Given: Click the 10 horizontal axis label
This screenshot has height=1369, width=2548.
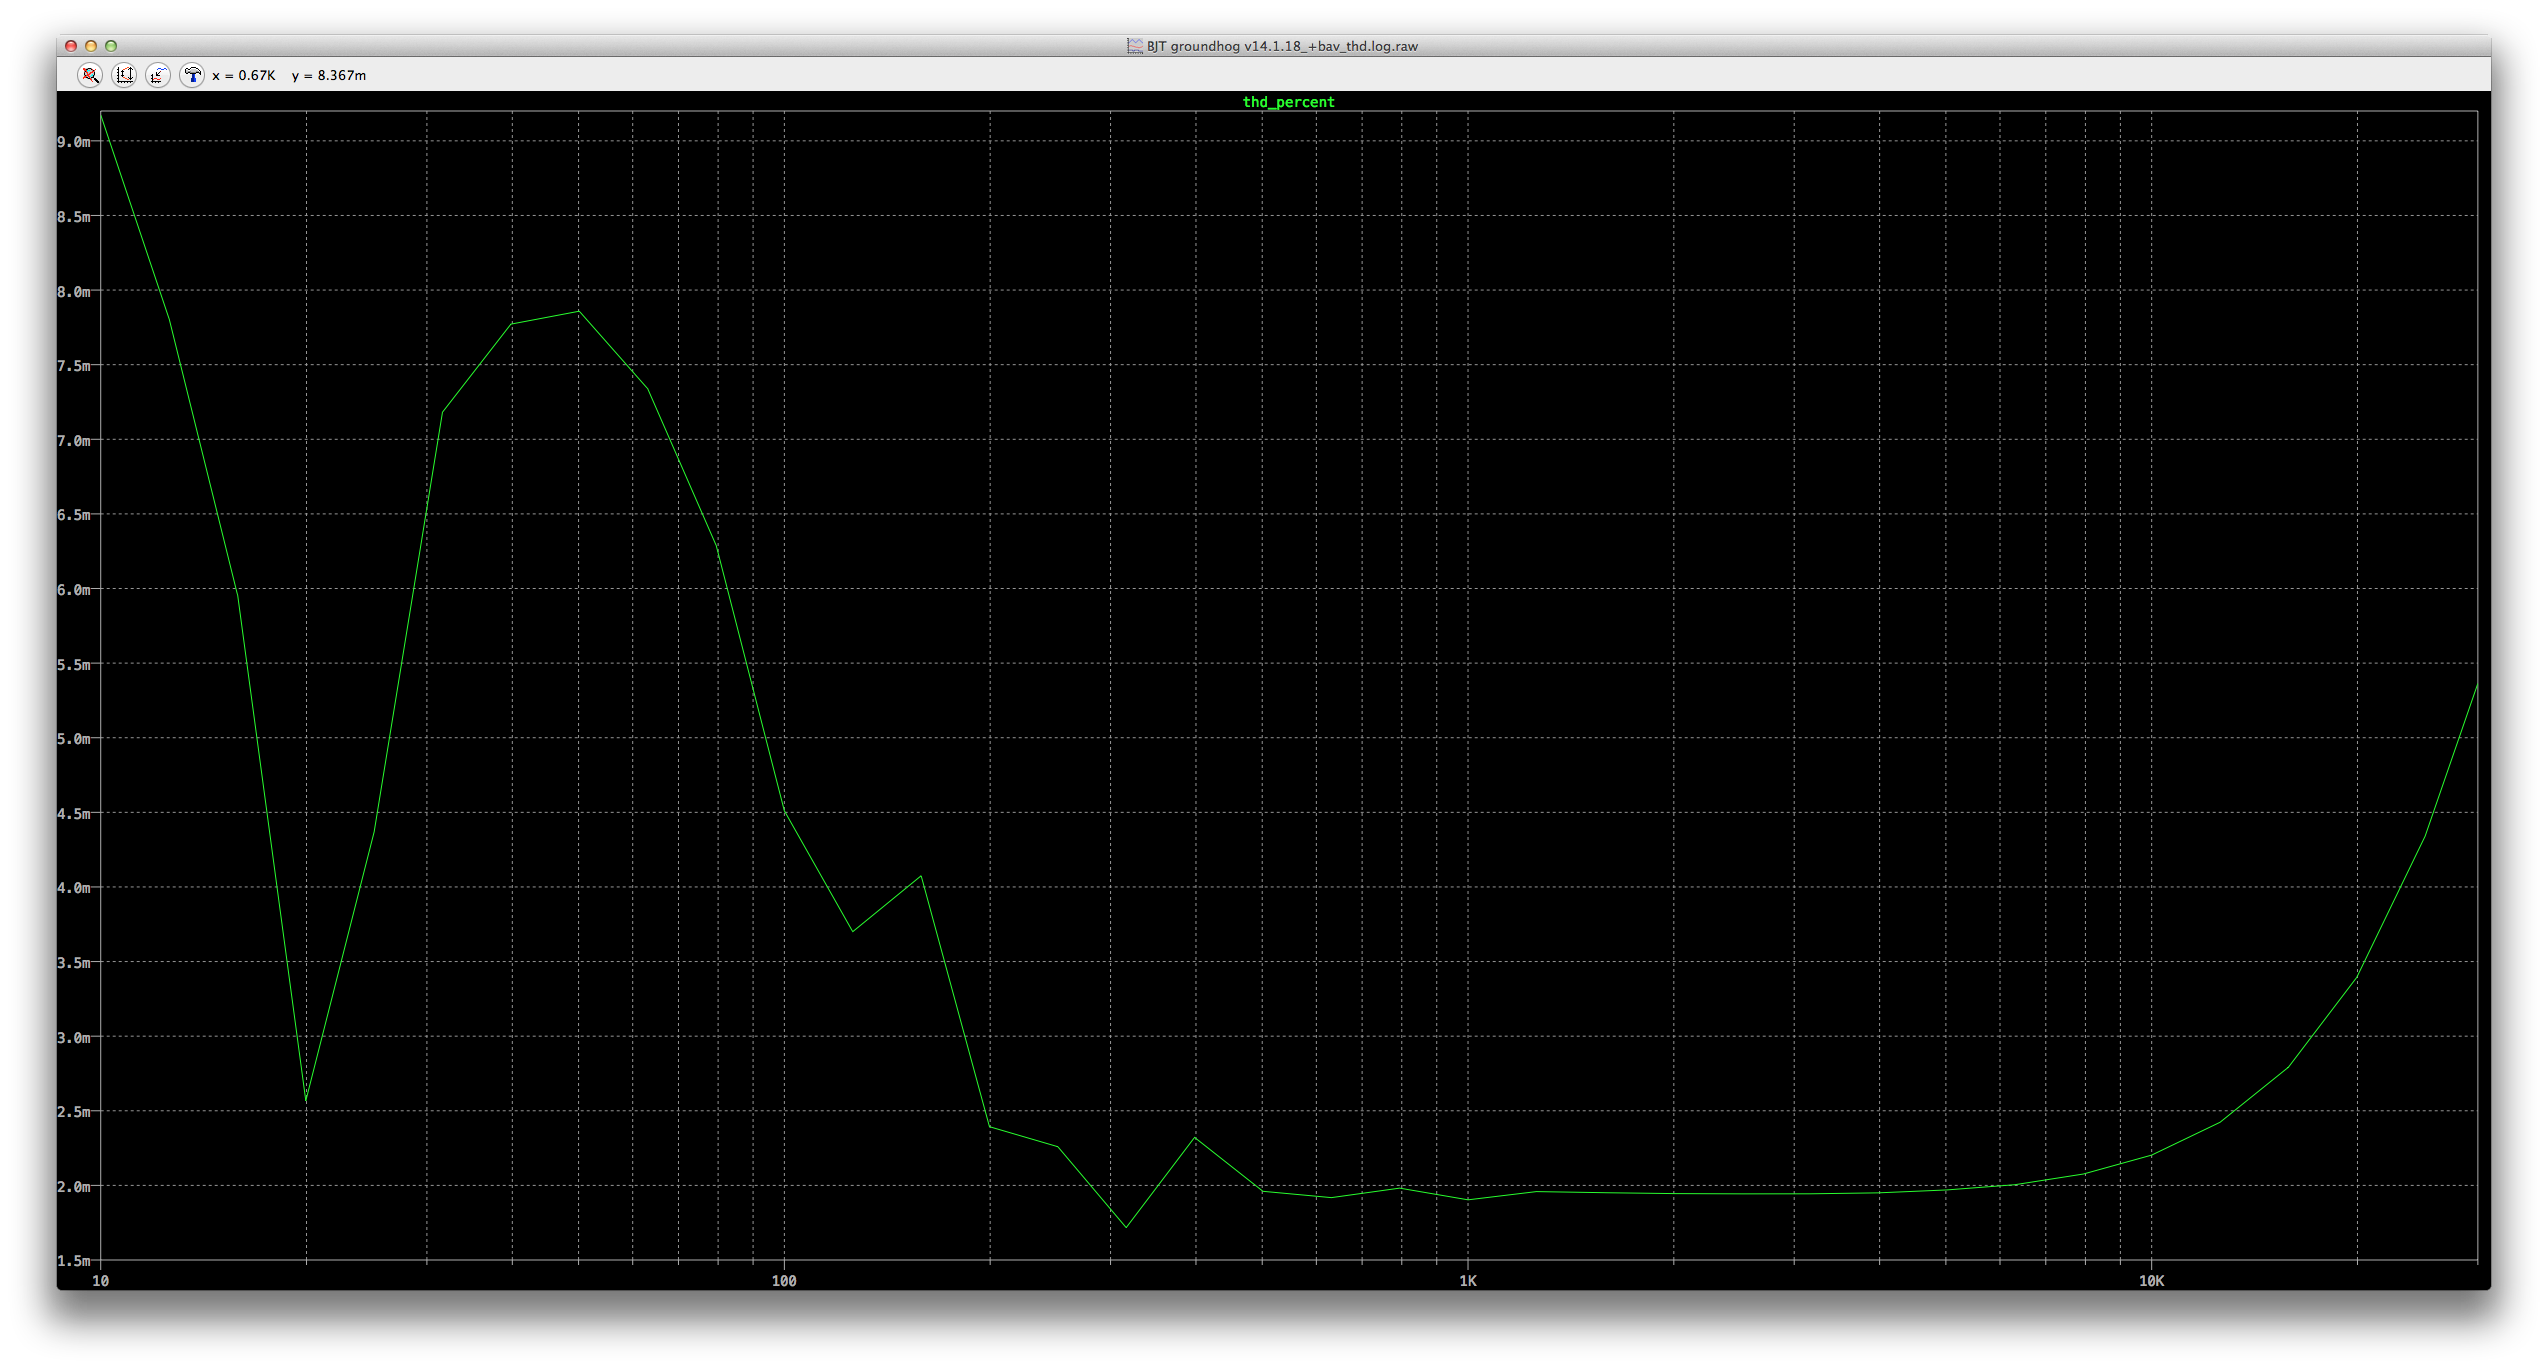Looking at the screenshot, I should 101,1281.
